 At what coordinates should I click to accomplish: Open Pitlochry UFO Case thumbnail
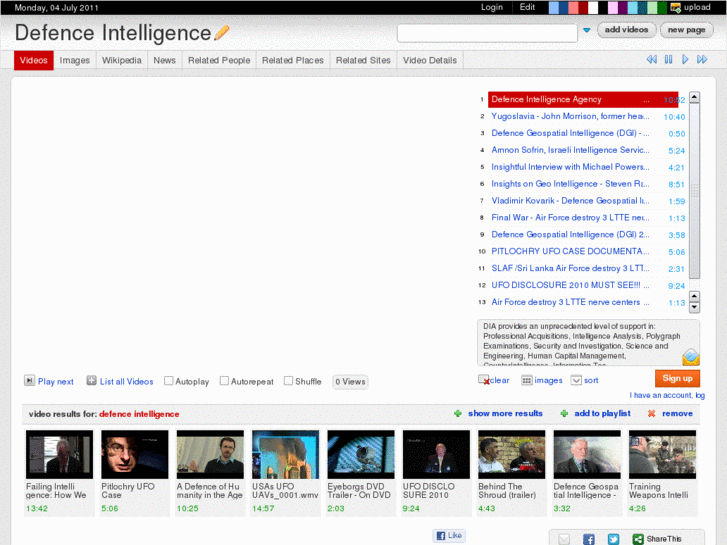pos(134,454)
